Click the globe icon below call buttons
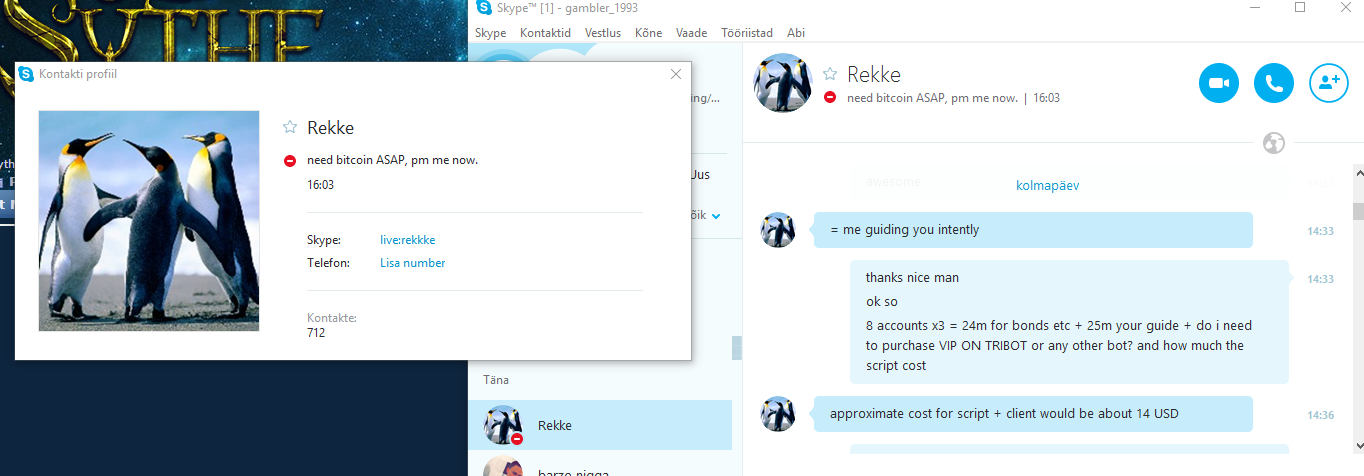 coord(1274,142)
